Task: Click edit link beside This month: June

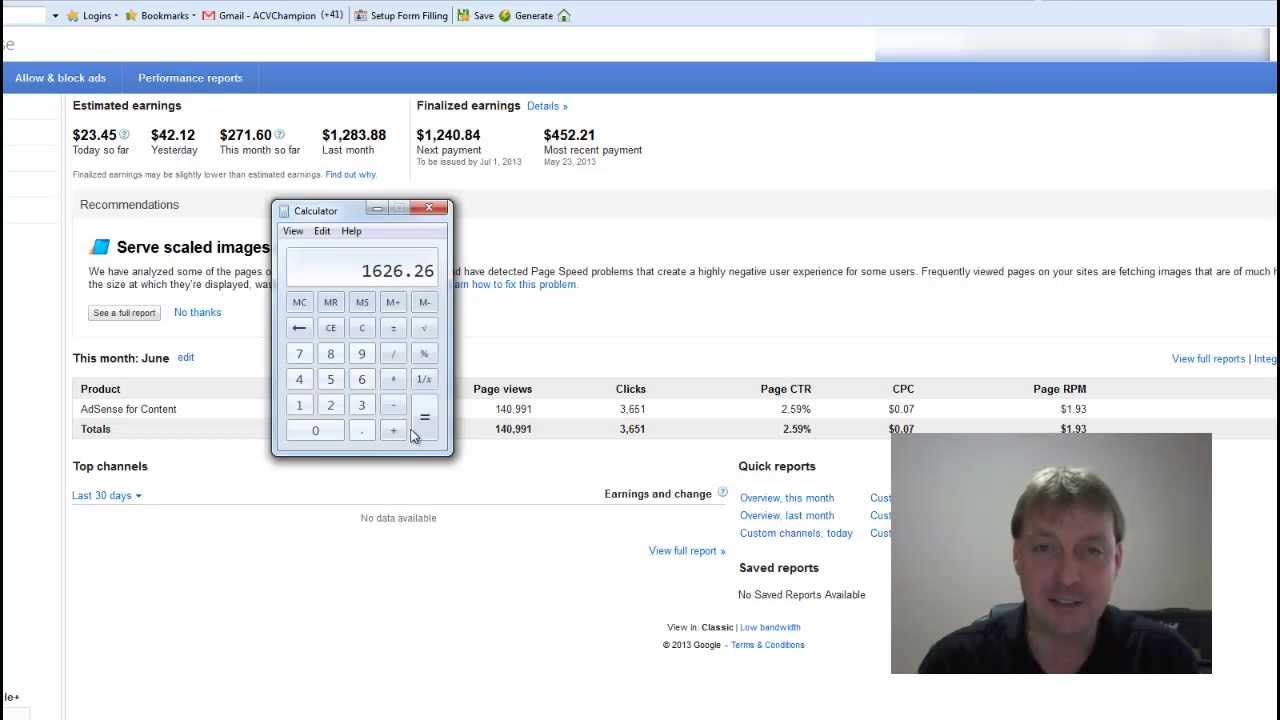Action: [186, 357]
